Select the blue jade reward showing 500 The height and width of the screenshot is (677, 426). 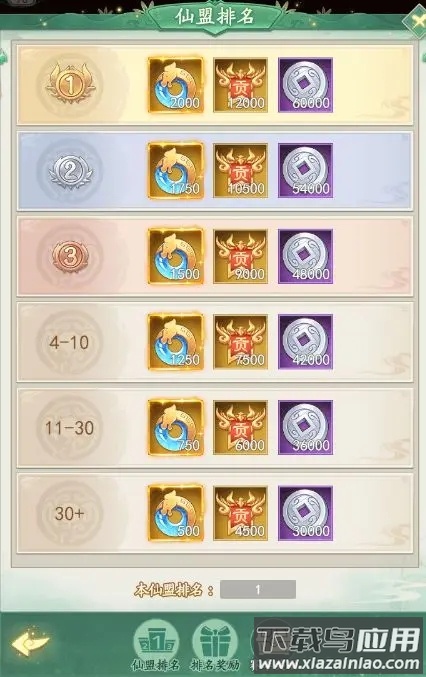(x=176, y=513)
